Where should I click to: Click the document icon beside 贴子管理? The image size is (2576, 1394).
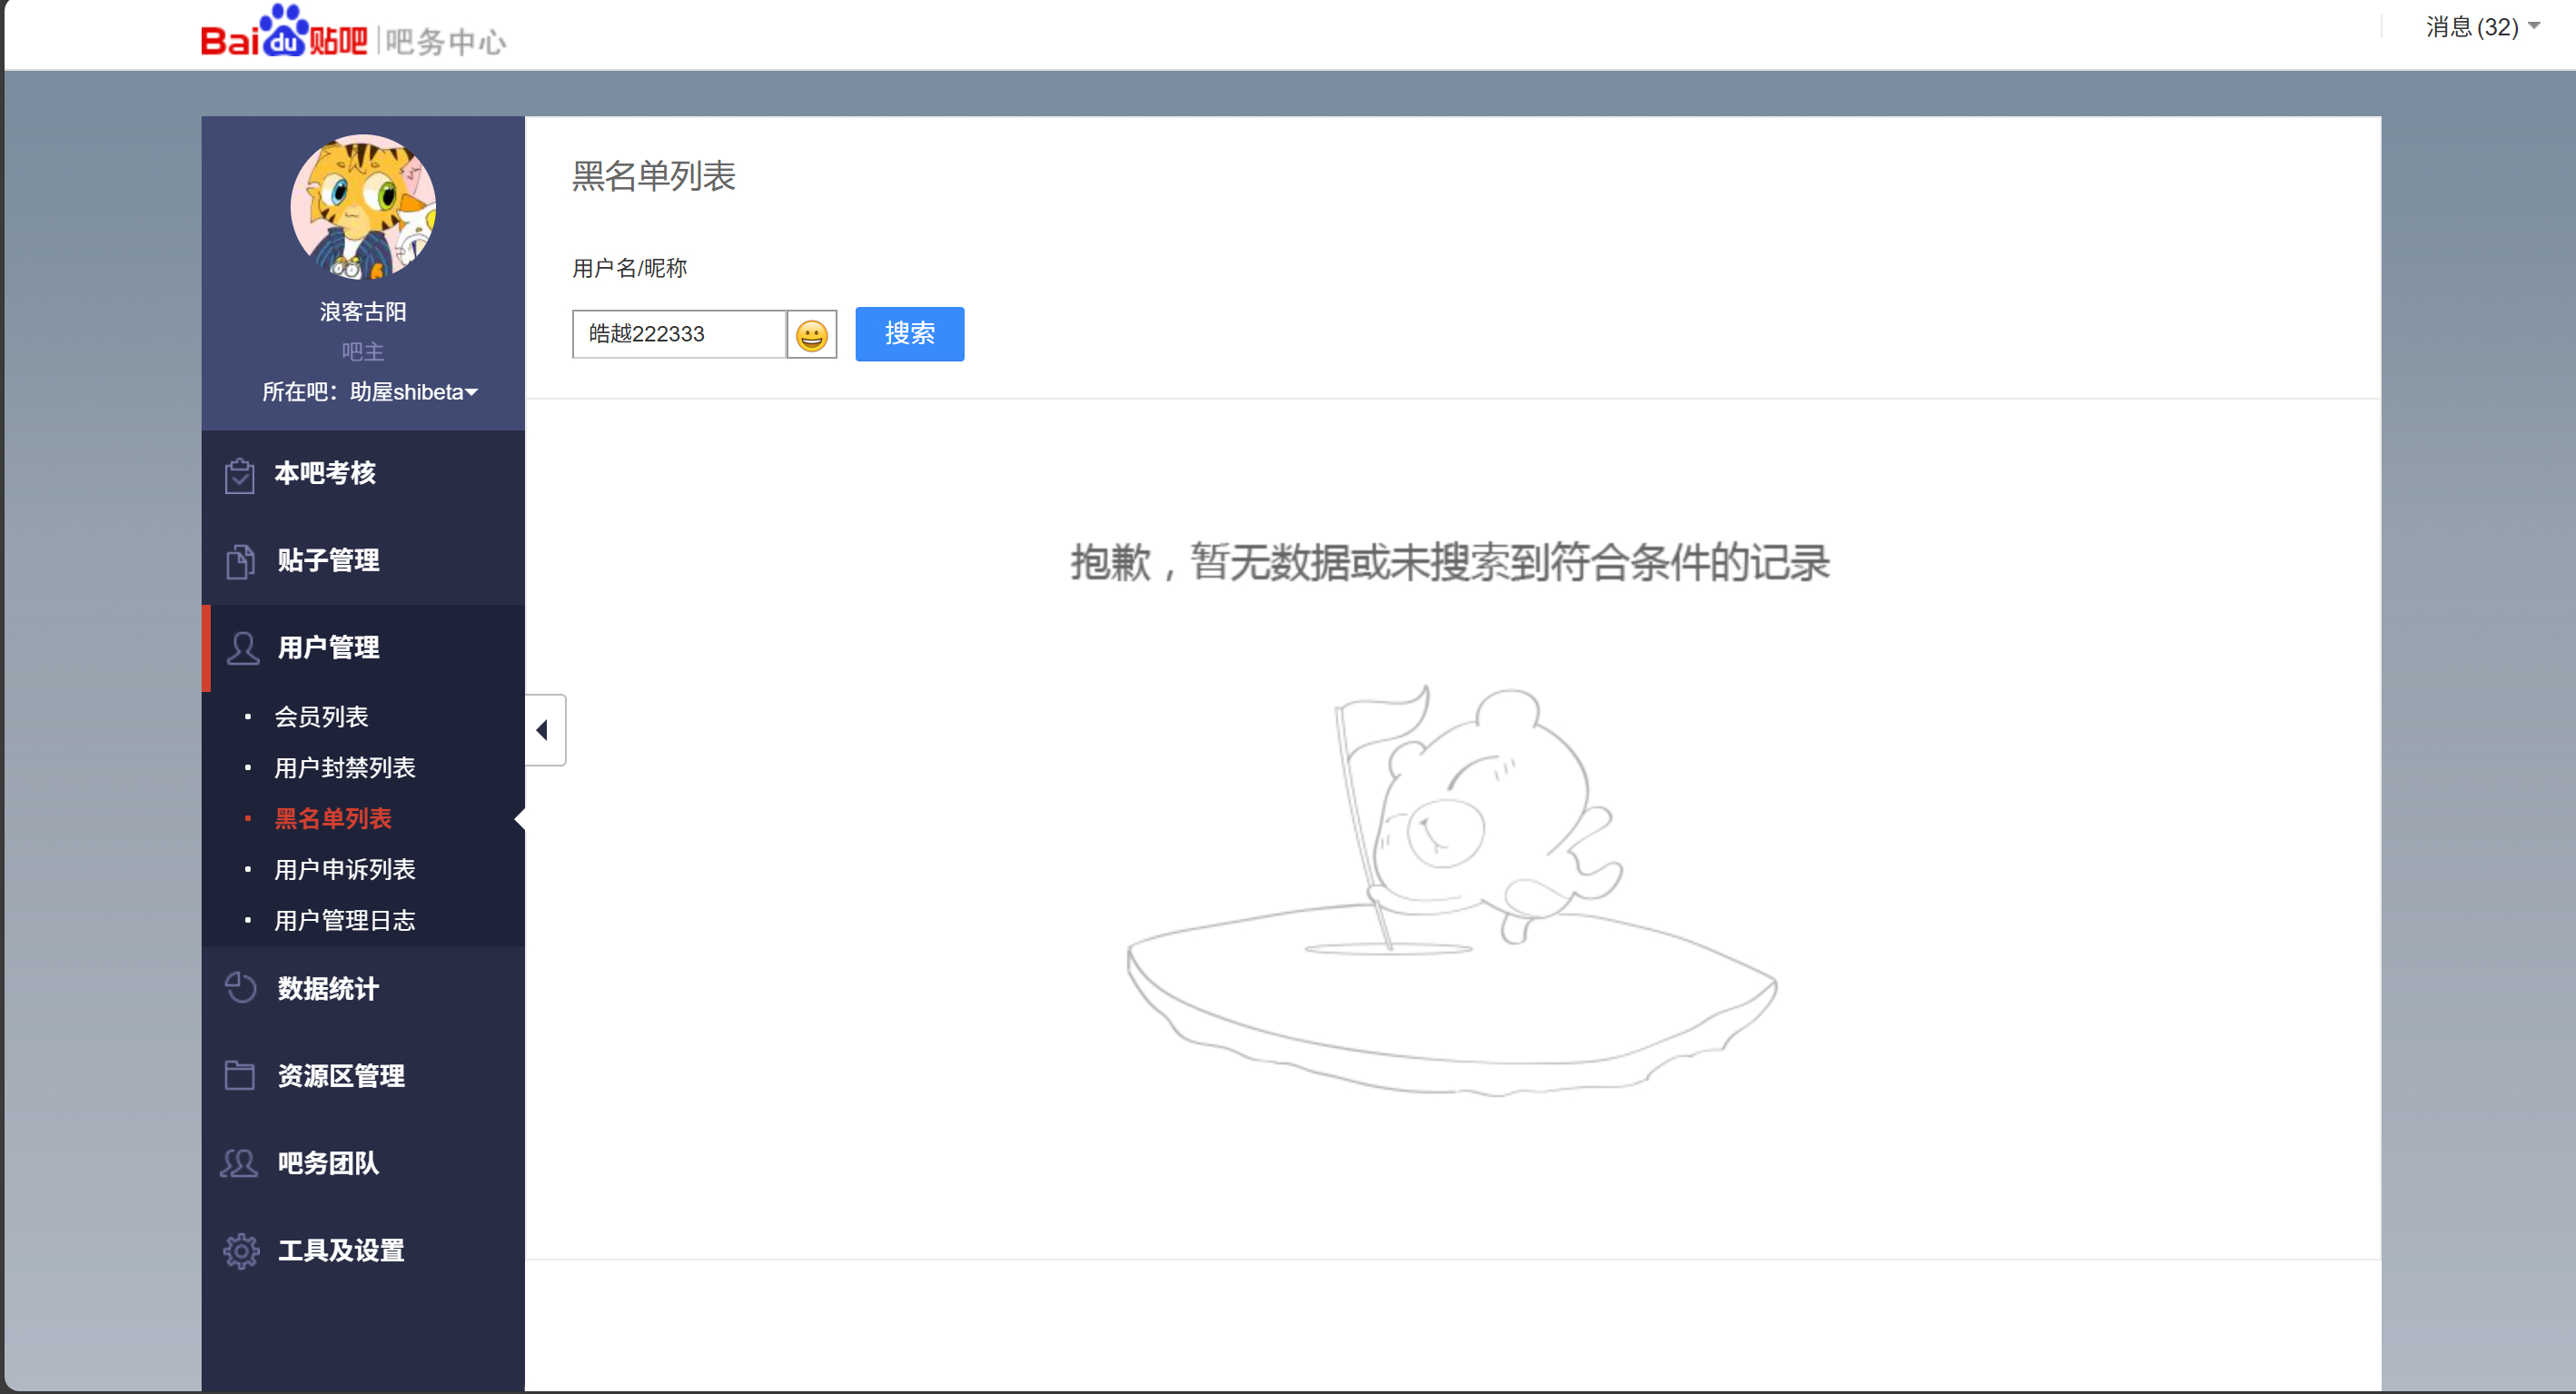click(240, 561)
